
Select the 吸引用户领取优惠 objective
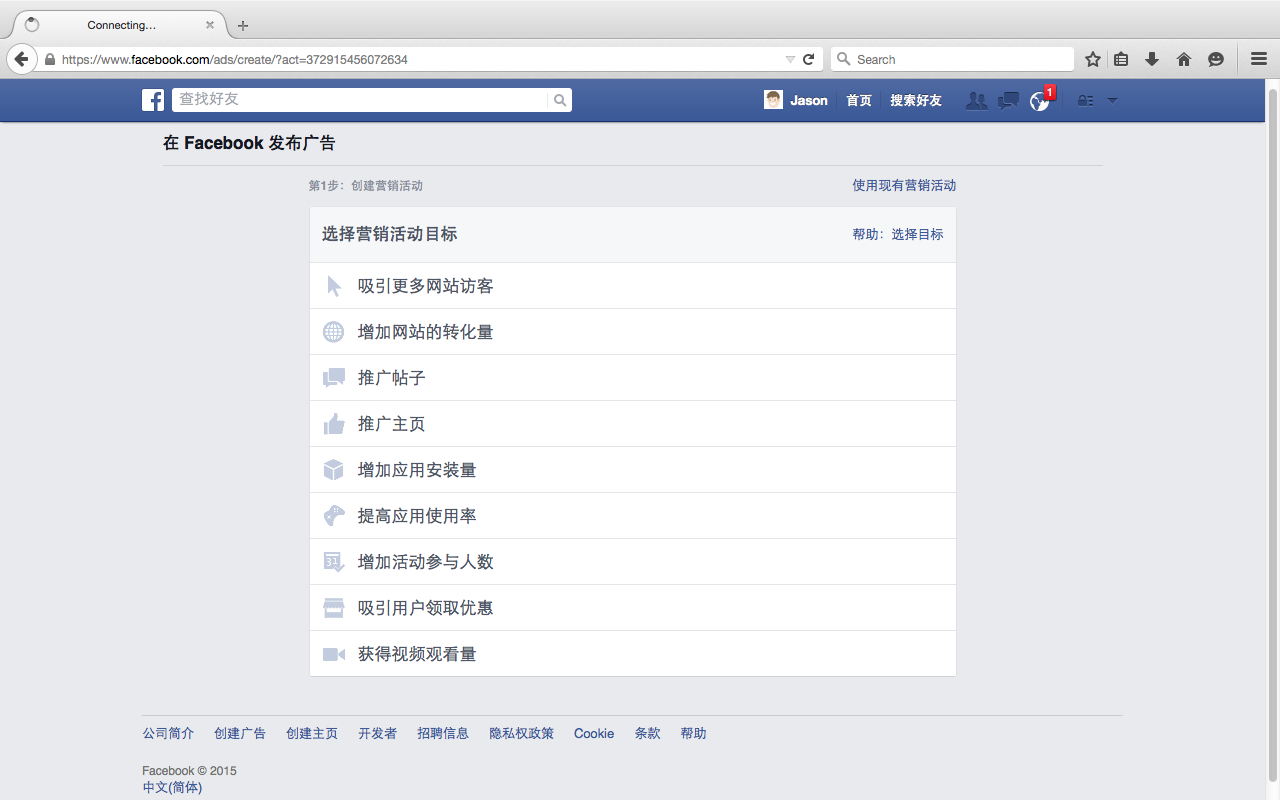[633, 608]
